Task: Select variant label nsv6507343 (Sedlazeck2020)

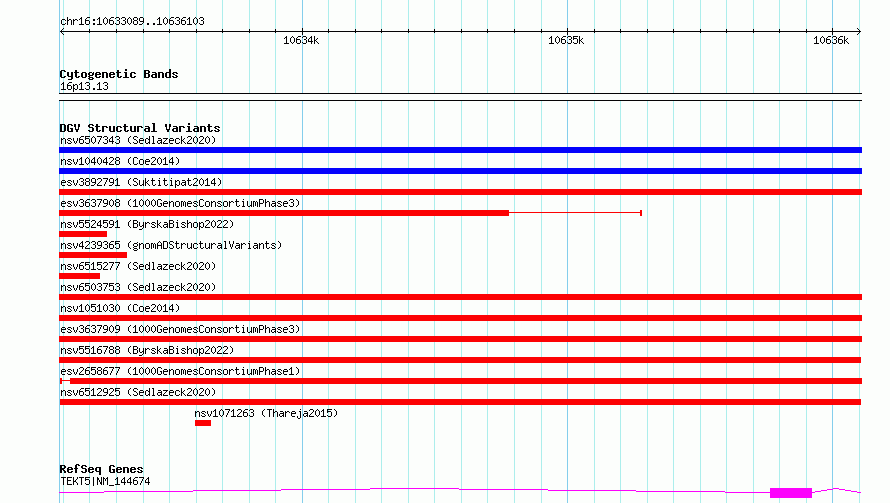Action: click(138, 140)
